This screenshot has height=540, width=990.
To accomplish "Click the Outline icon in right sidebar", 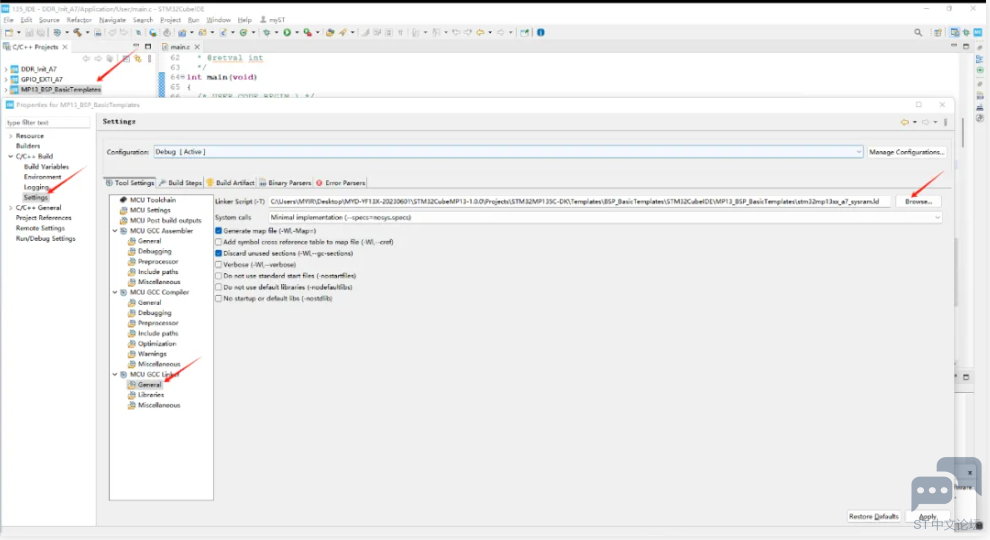I will (979, 59).
